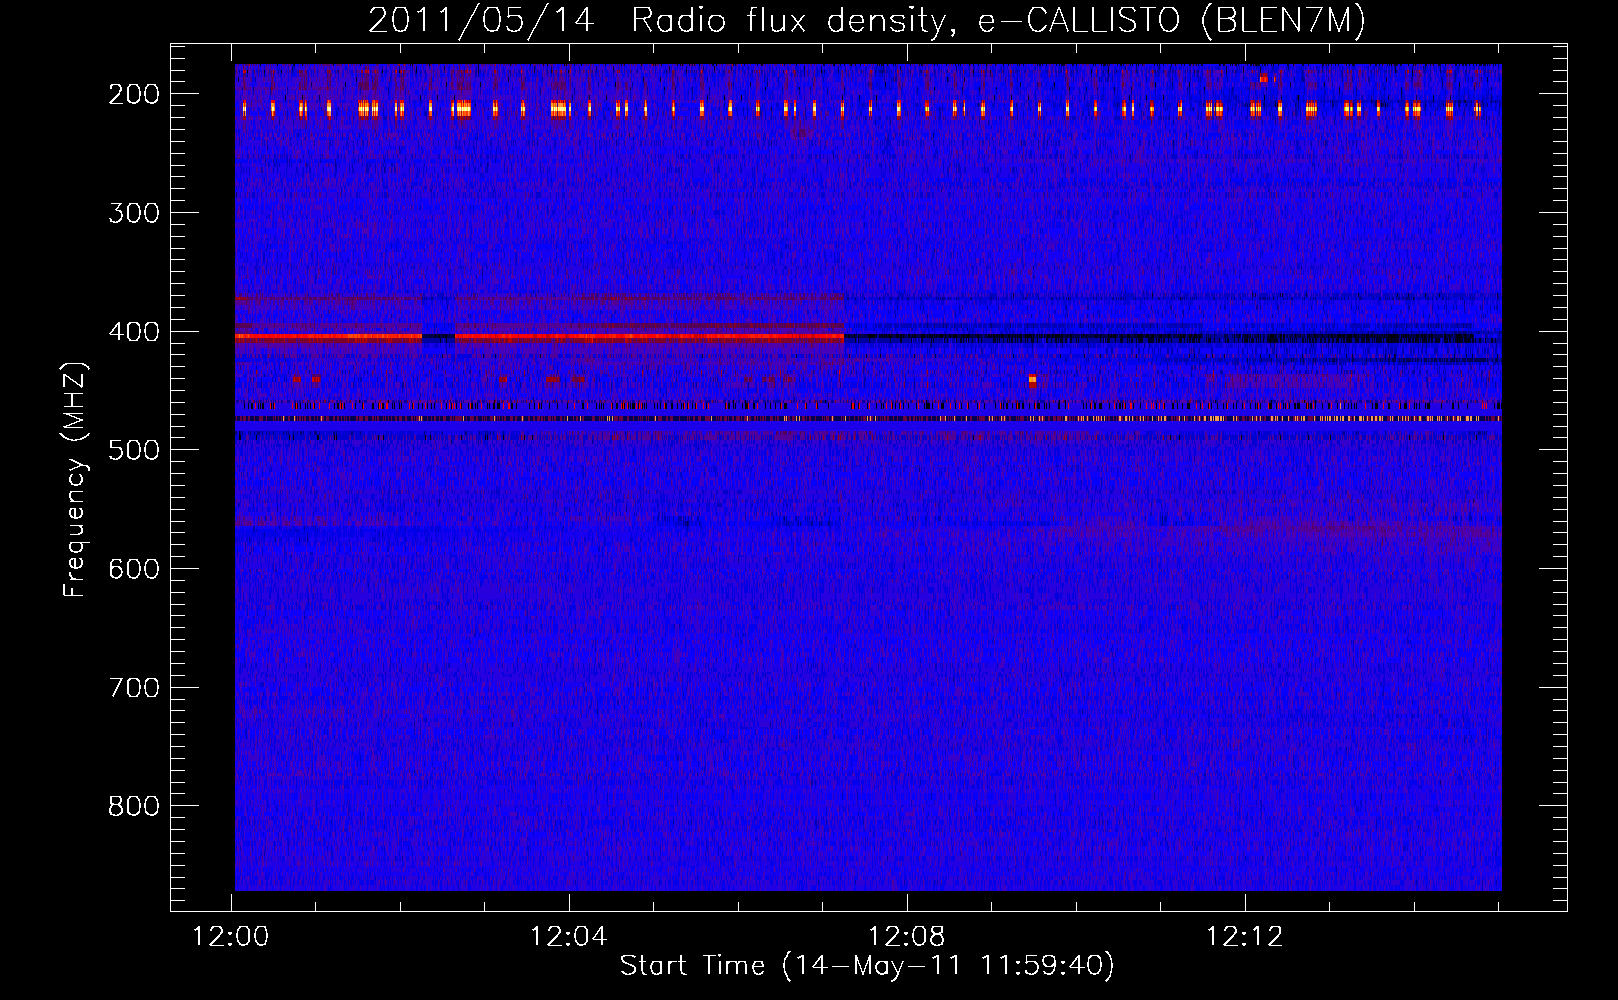This screenshot has height=1000, width=1618.
Task: Click the 12:04 time tick label
Action: coord(569,937)
